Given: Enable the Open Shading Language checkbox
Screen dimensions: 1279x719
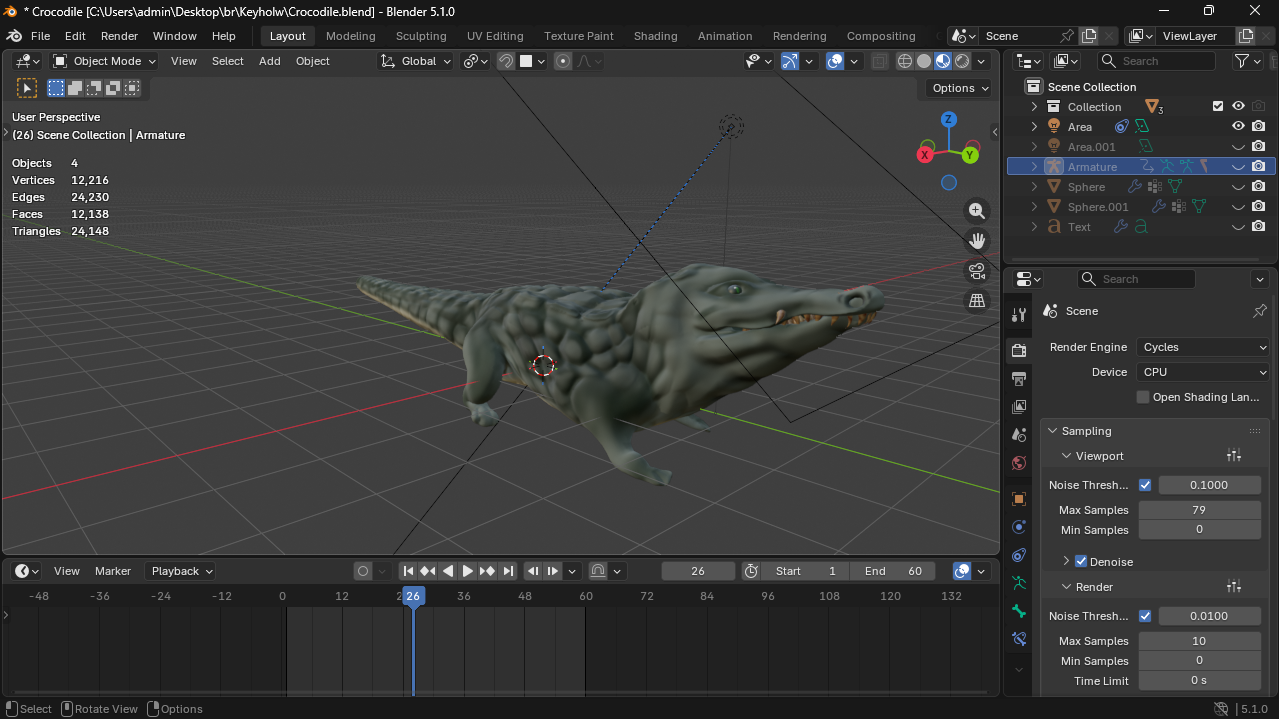Looking at the screenshot, I should 1143,397.
